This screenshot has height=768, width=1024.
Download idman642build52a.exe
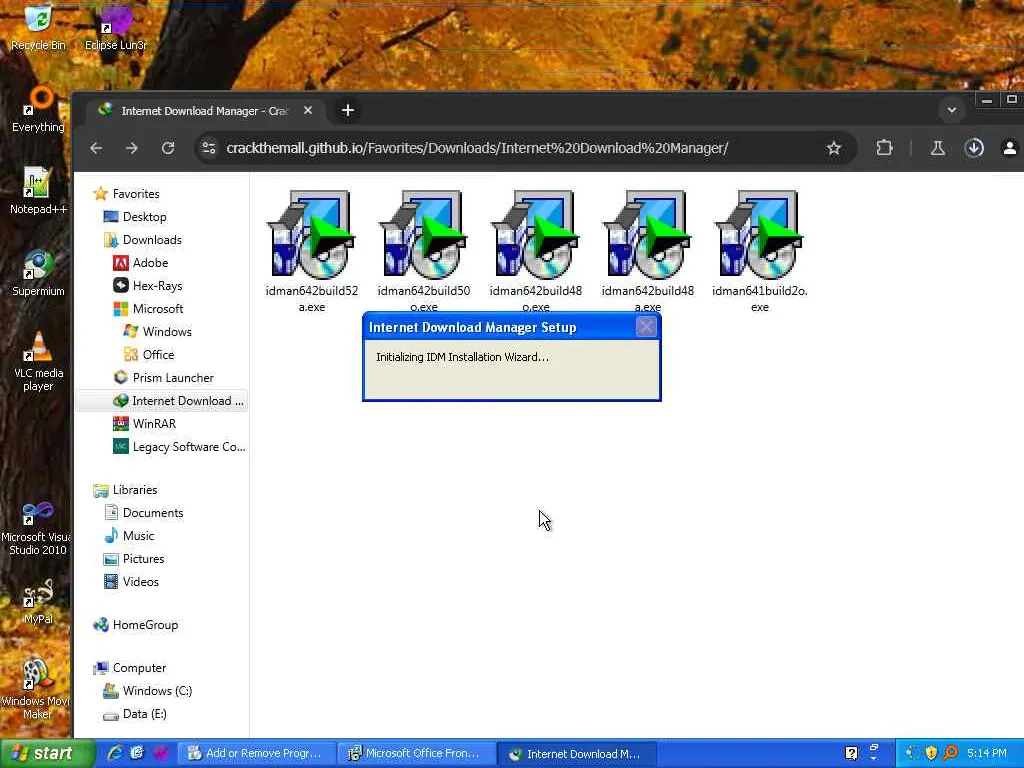click(312, 251)
